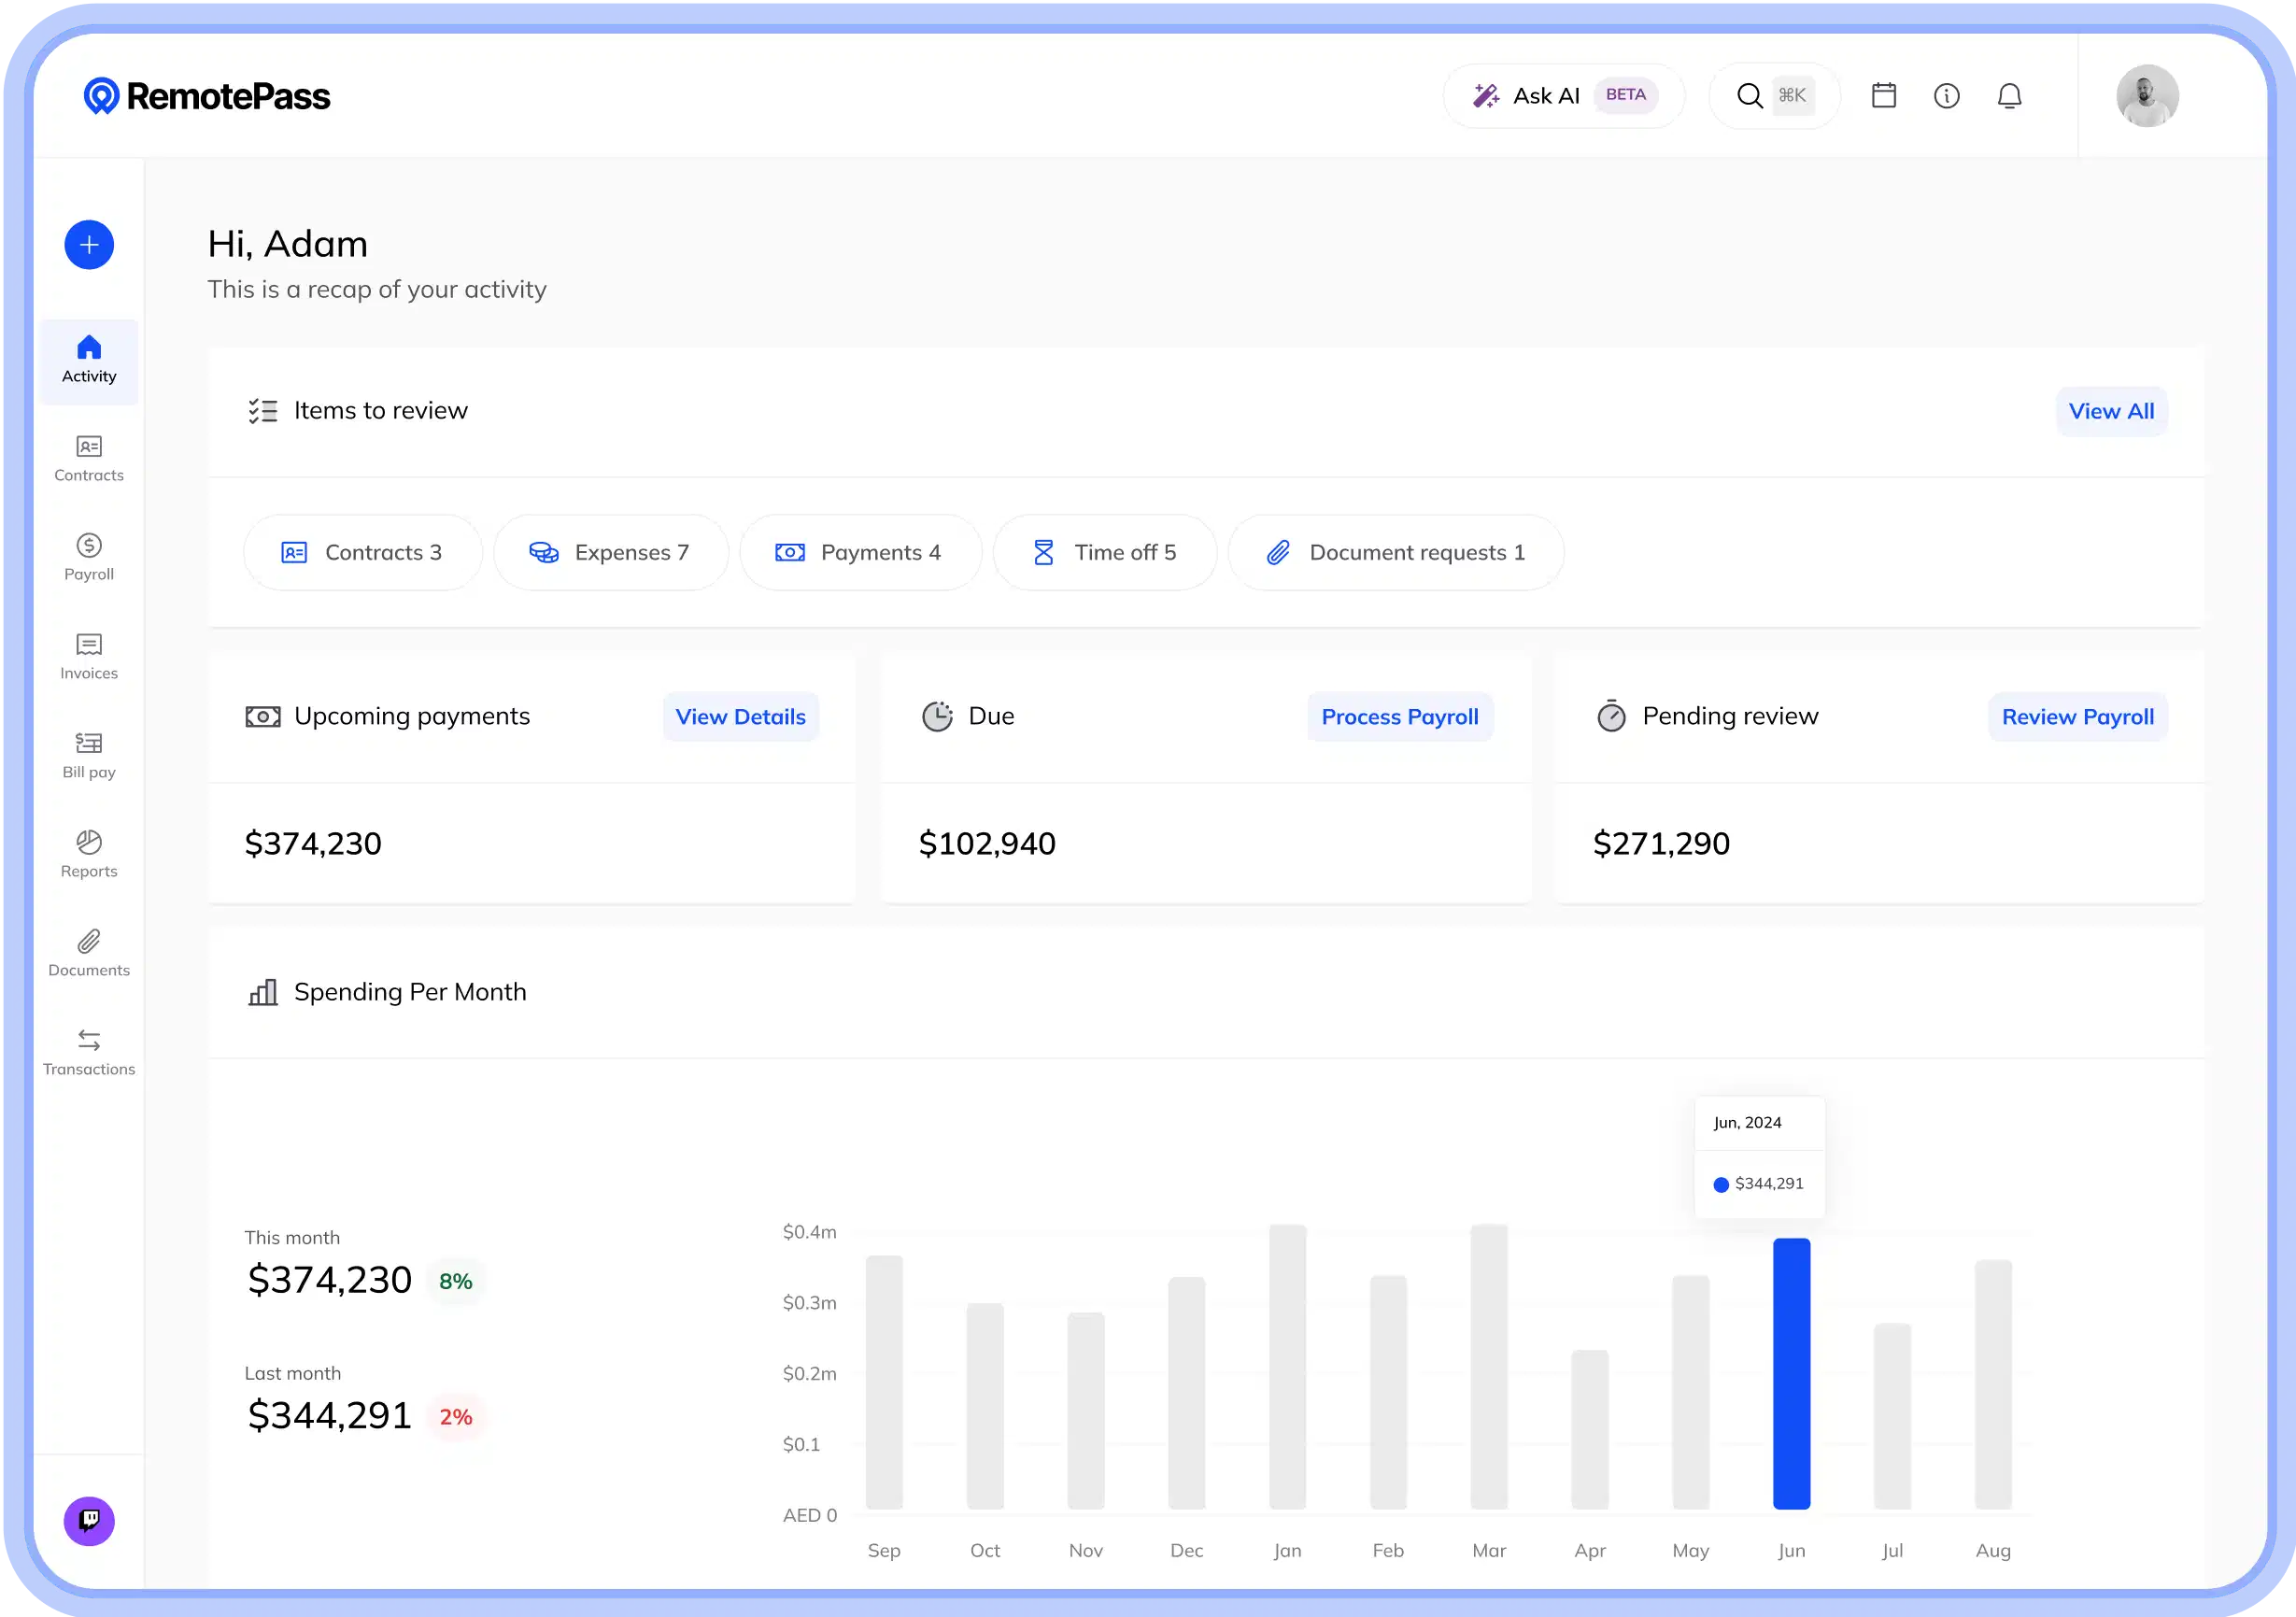Select the Expenses 7 review chip
This screenshot has height=1617, width=2296.
(610, 553)
